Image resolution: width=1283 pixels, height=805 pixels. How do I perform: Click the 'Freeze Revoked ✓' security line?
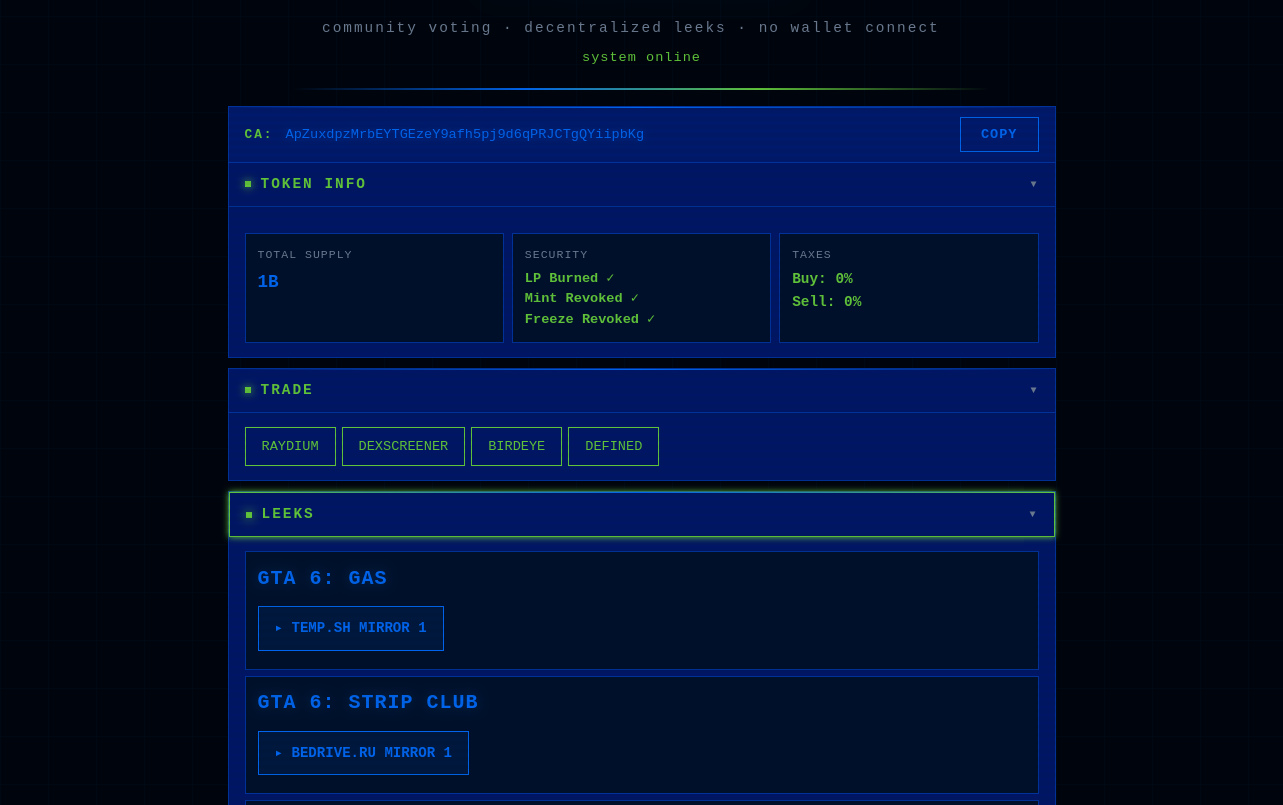[x=590, y=319]
